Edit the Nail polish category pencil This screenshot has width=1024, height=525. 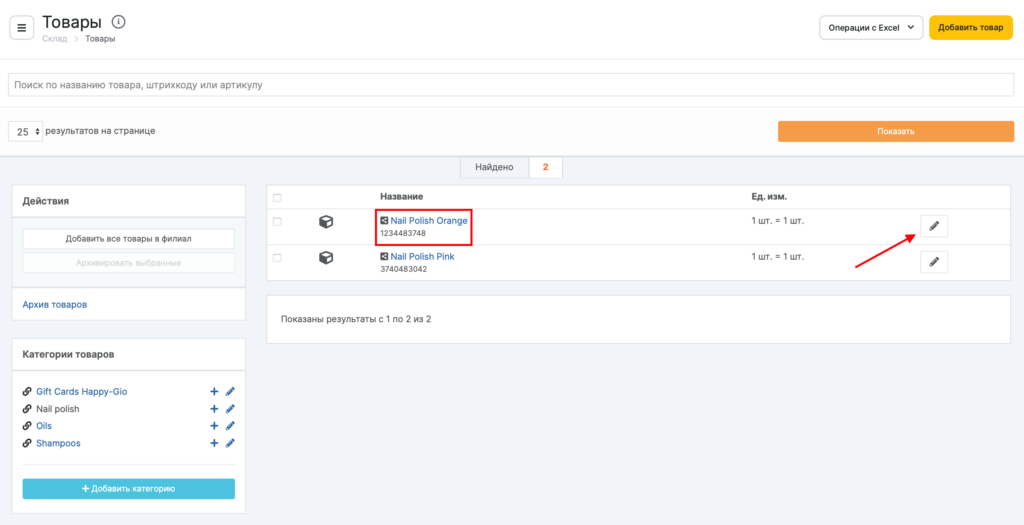[x=230, y=409]
